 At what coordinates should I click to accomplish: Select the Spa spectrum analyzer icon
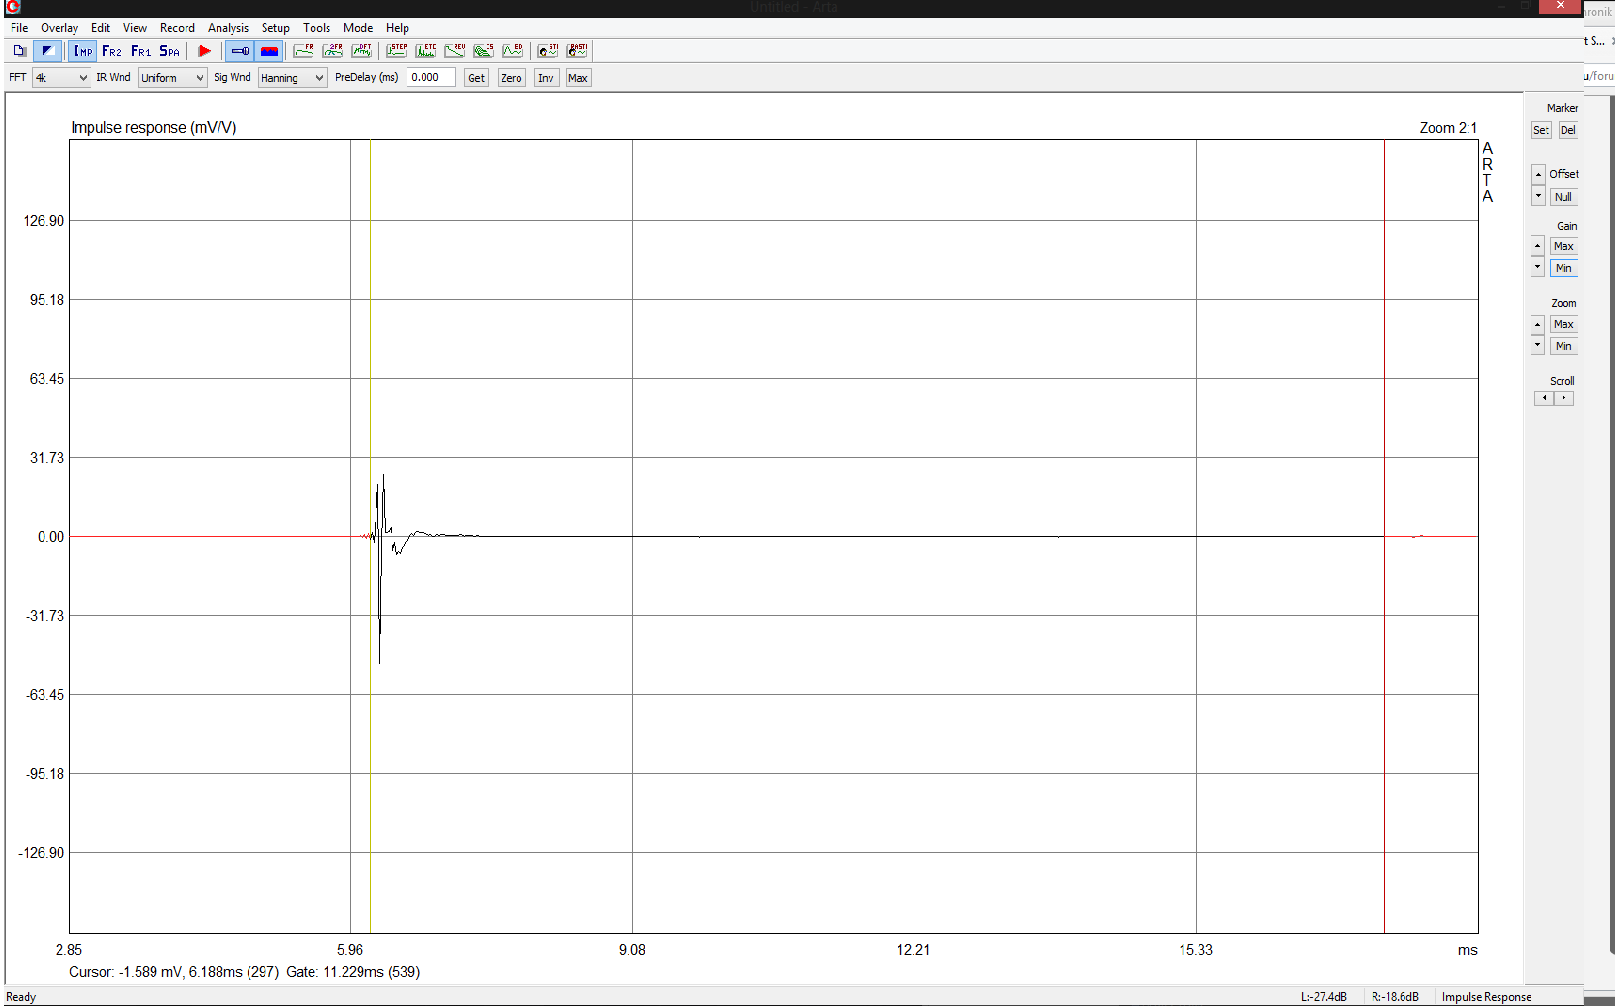click(170, 51)
